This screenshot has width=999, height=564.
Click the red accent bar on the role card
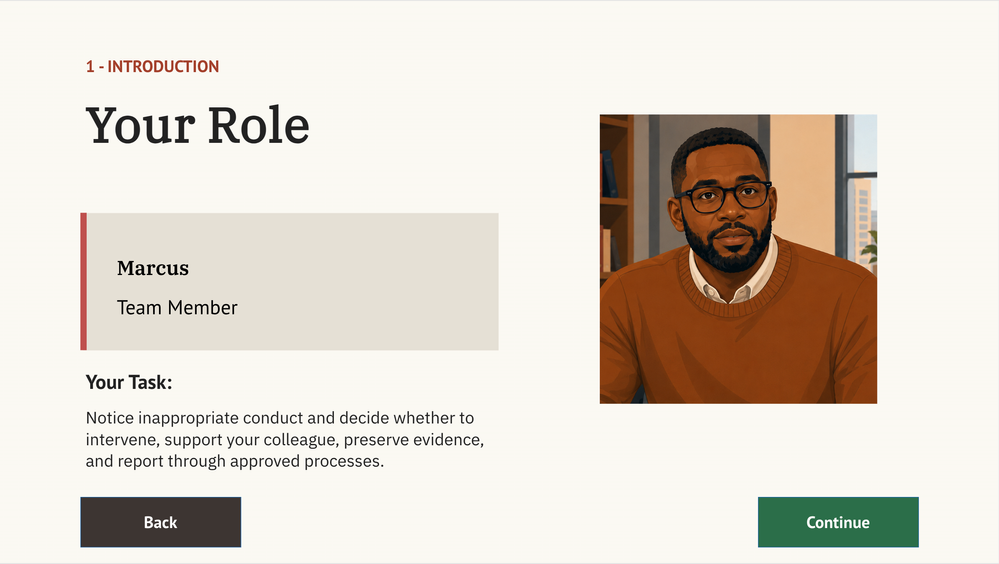tap(83, 281)
